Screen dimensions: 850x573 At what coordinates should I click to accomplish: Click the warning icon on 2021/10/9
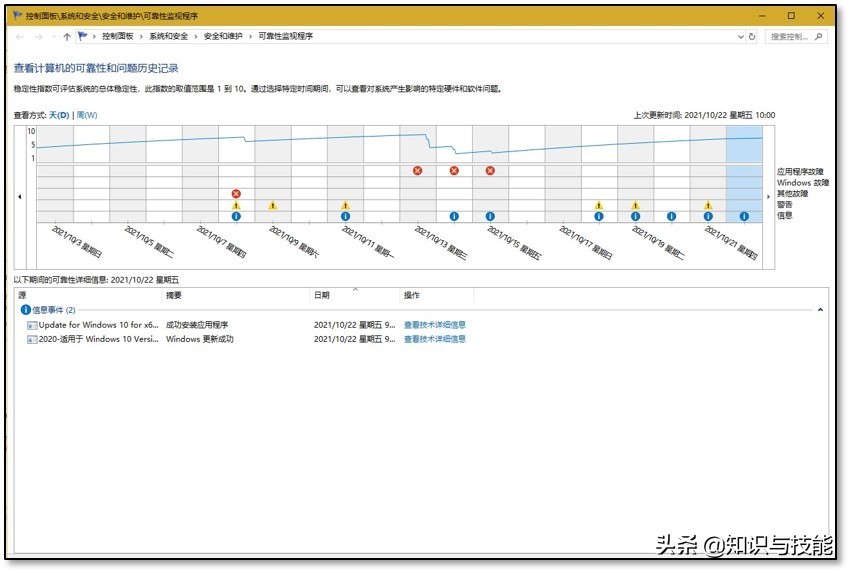pos(272,205)
